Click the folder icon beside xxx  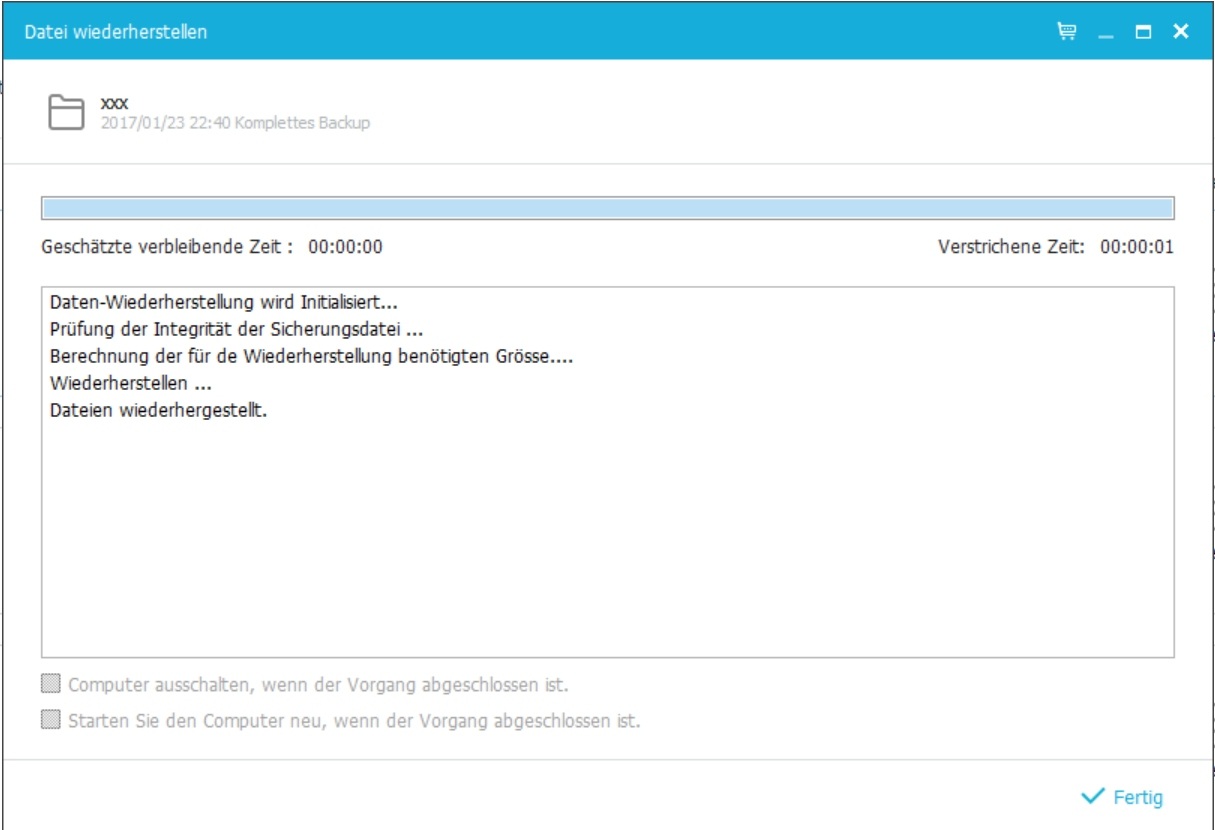(x=67, y=112)
